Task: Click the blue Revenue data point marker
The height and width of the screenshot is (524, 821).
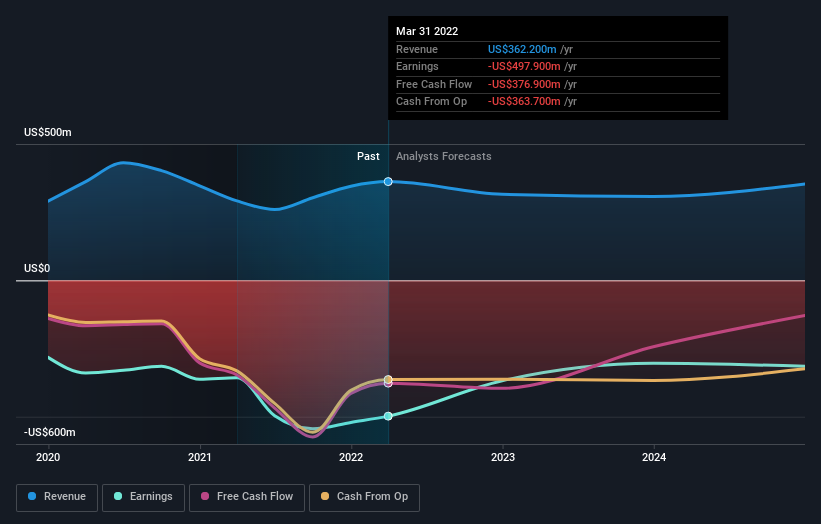Action: coord(388,182)
